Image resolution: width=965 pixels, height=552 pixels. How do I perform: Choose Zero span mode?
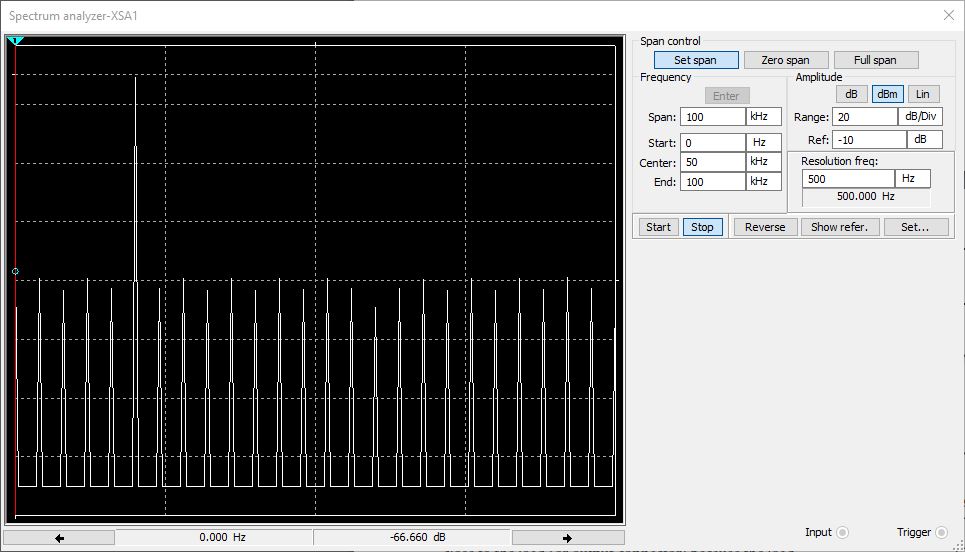(x=785, y=60)
